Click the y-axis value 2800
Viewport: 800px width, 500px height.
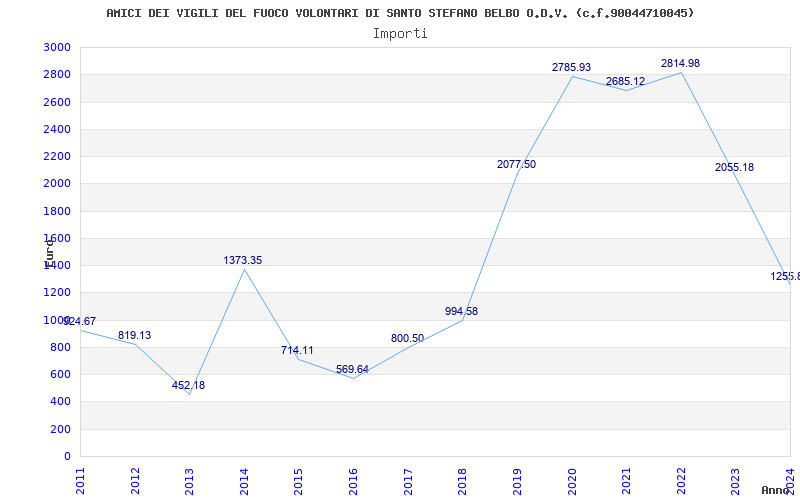(x=57, y=74)
